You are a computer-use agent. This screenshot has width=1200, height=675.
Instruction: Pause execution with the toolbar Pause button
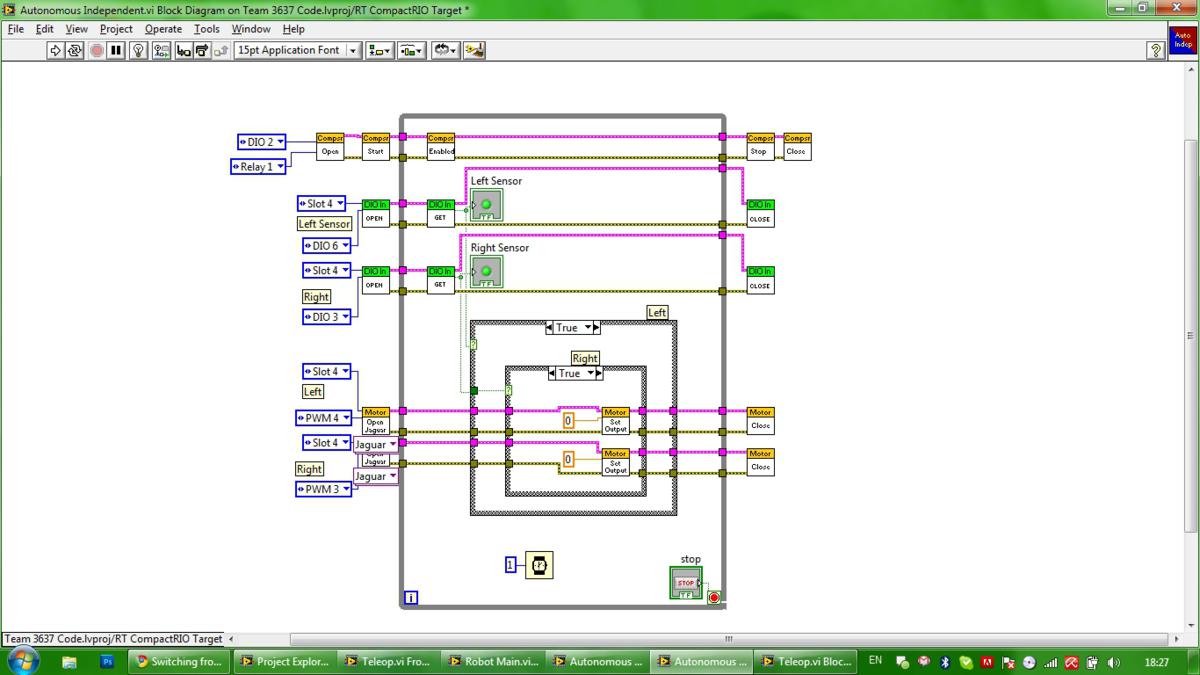pyautogui.click(x=116, y=50)
